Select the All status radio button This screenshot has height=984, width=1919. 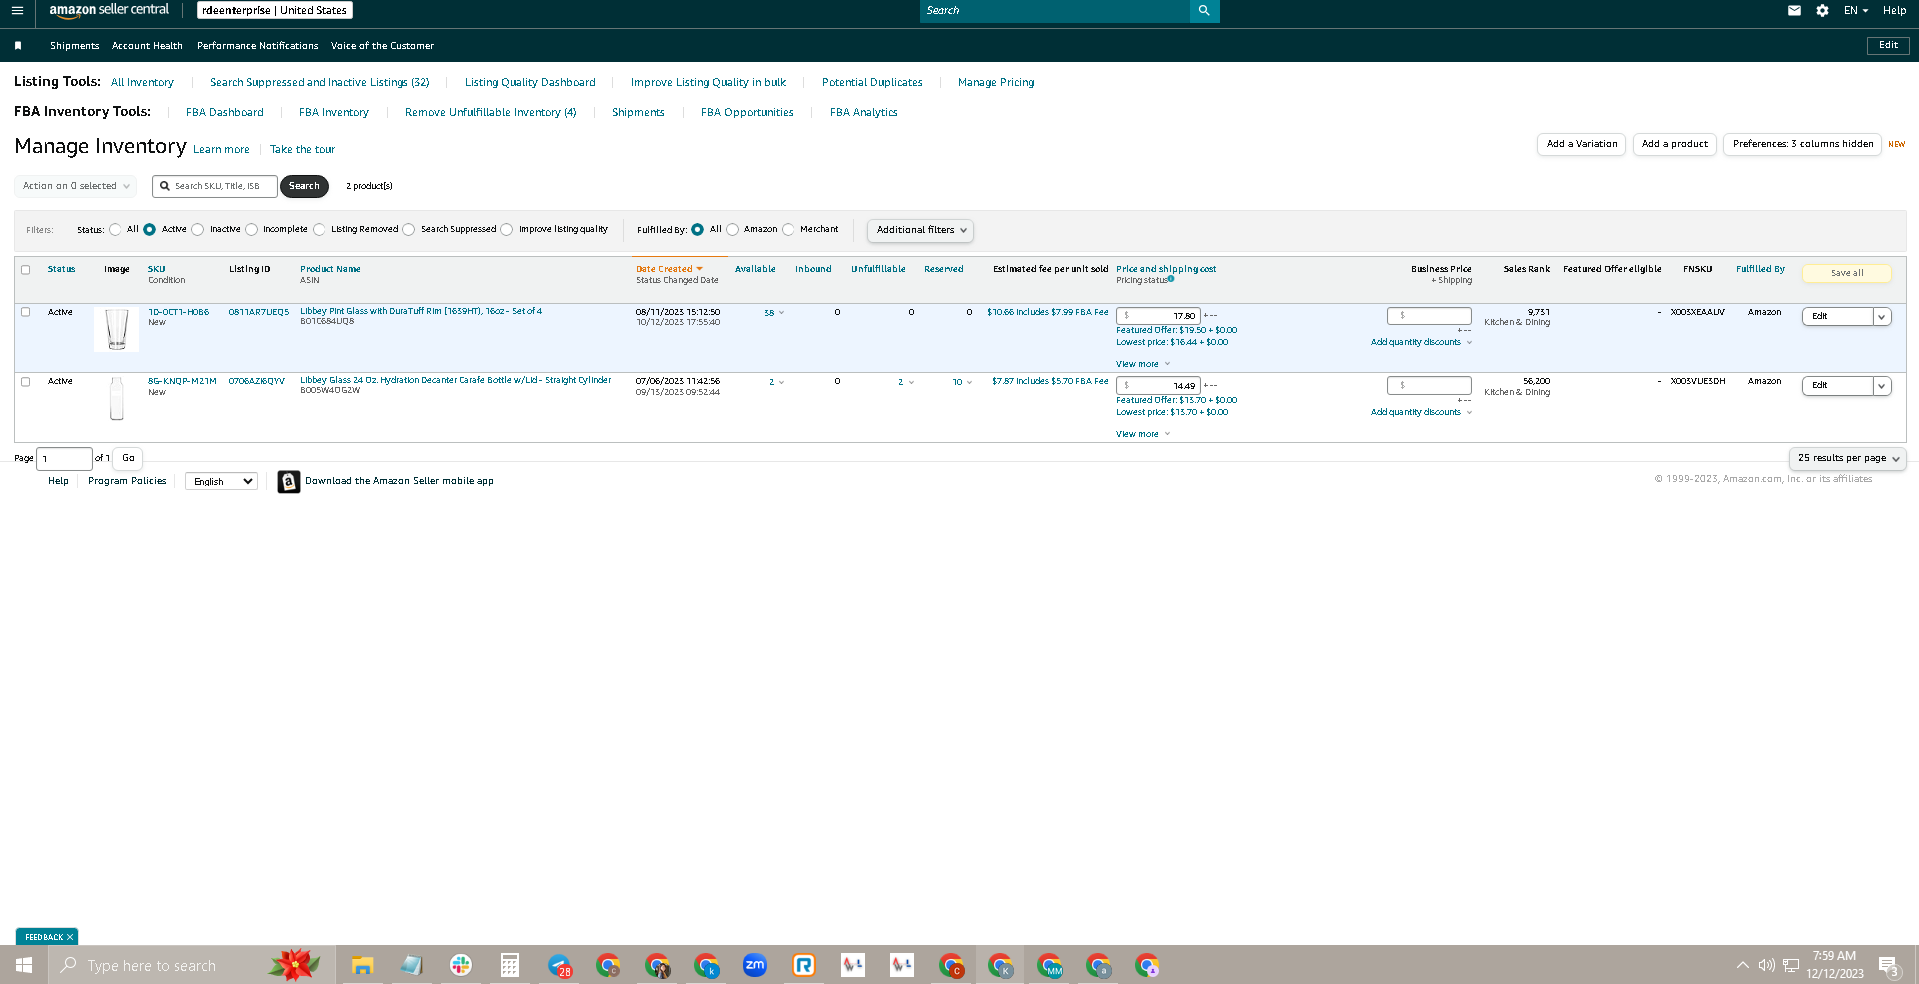[x=115, y=230]
